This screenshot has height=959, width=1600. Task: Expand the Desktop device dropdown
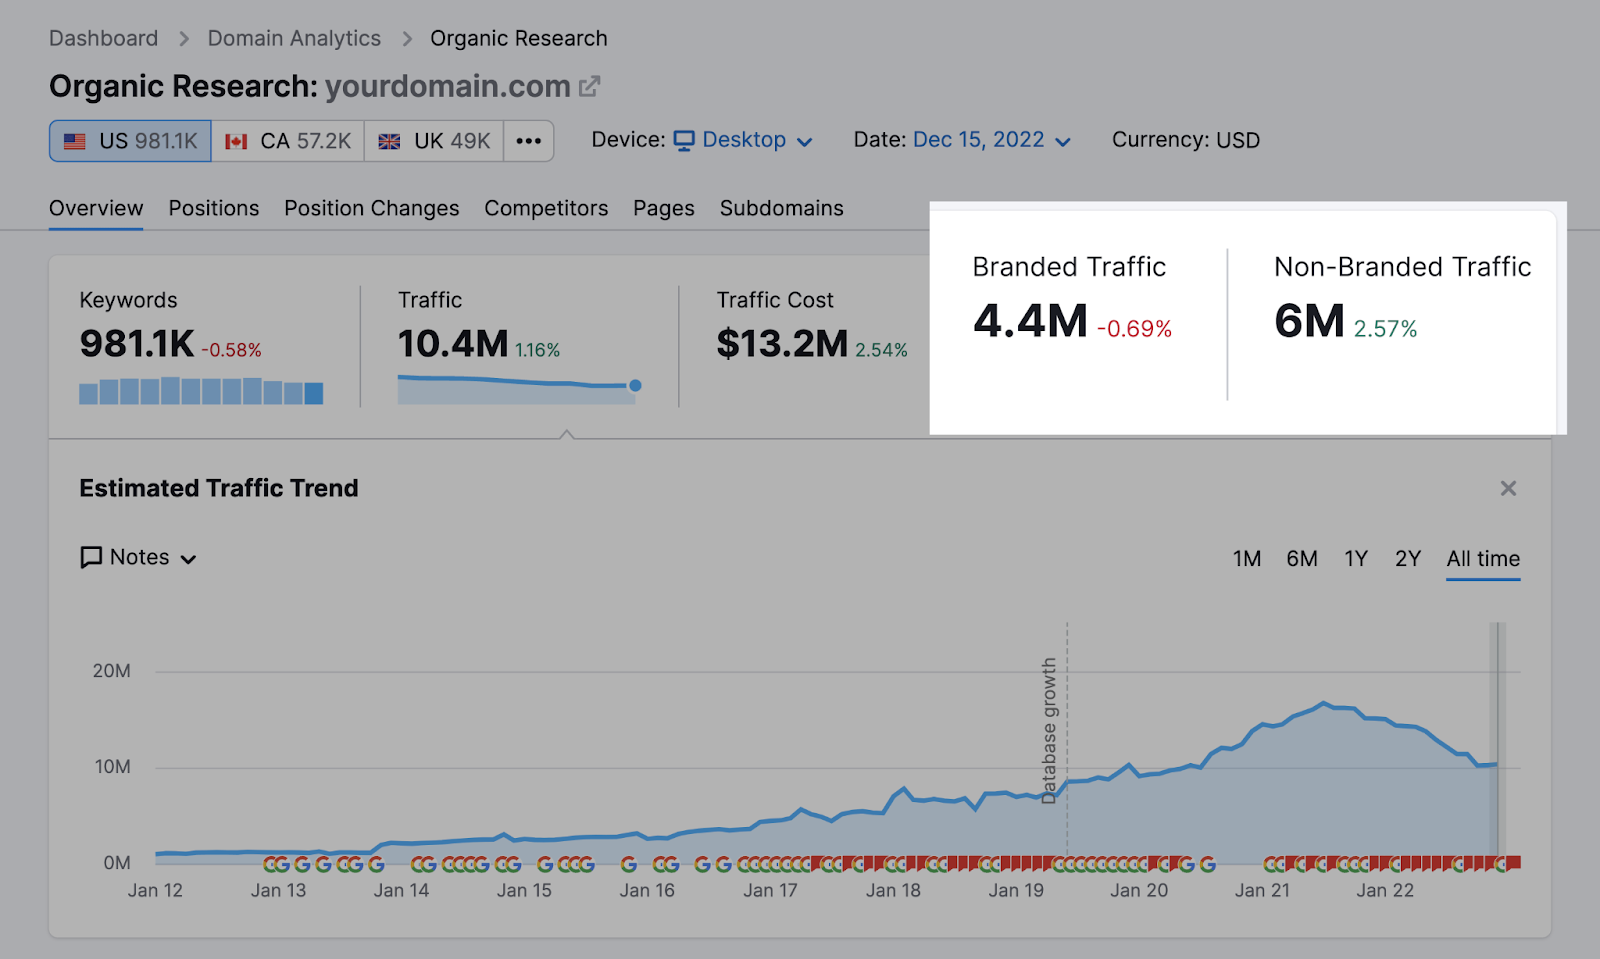[743, 140]
